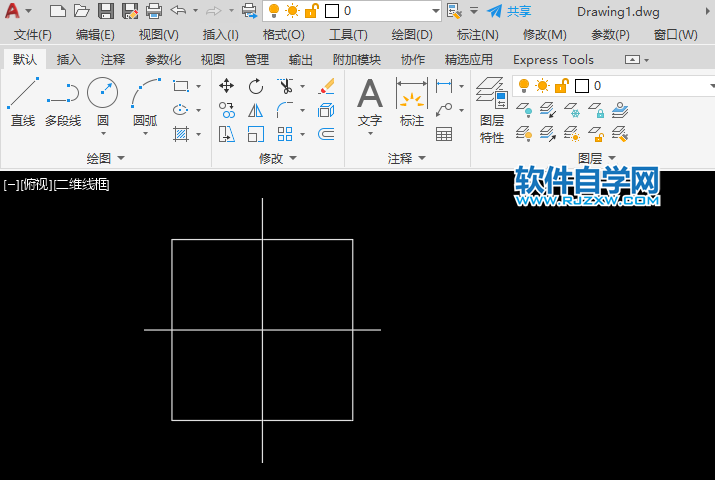Activate the Linear dimension tool

[444, 85]
